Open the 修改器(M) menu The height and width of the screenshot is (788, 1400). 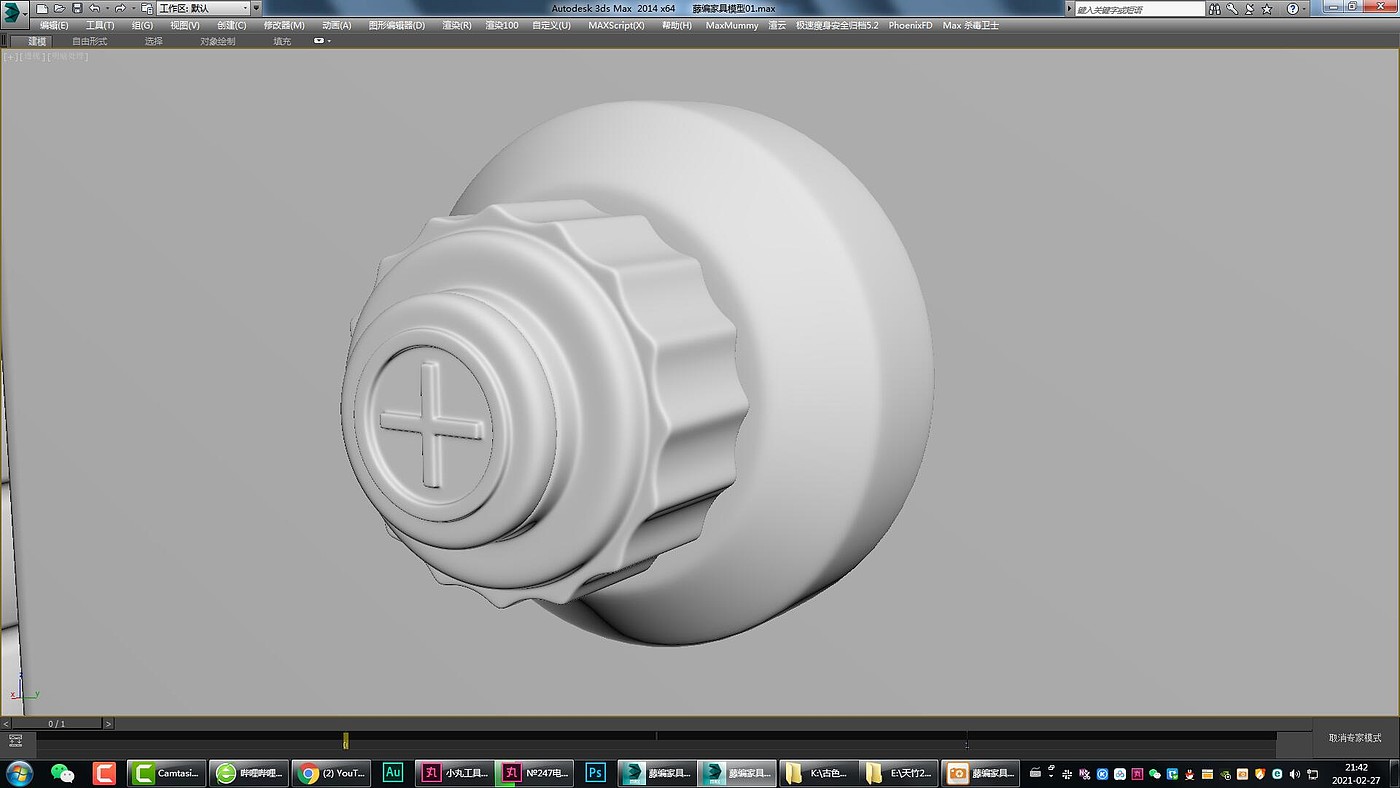click(284, 25)
